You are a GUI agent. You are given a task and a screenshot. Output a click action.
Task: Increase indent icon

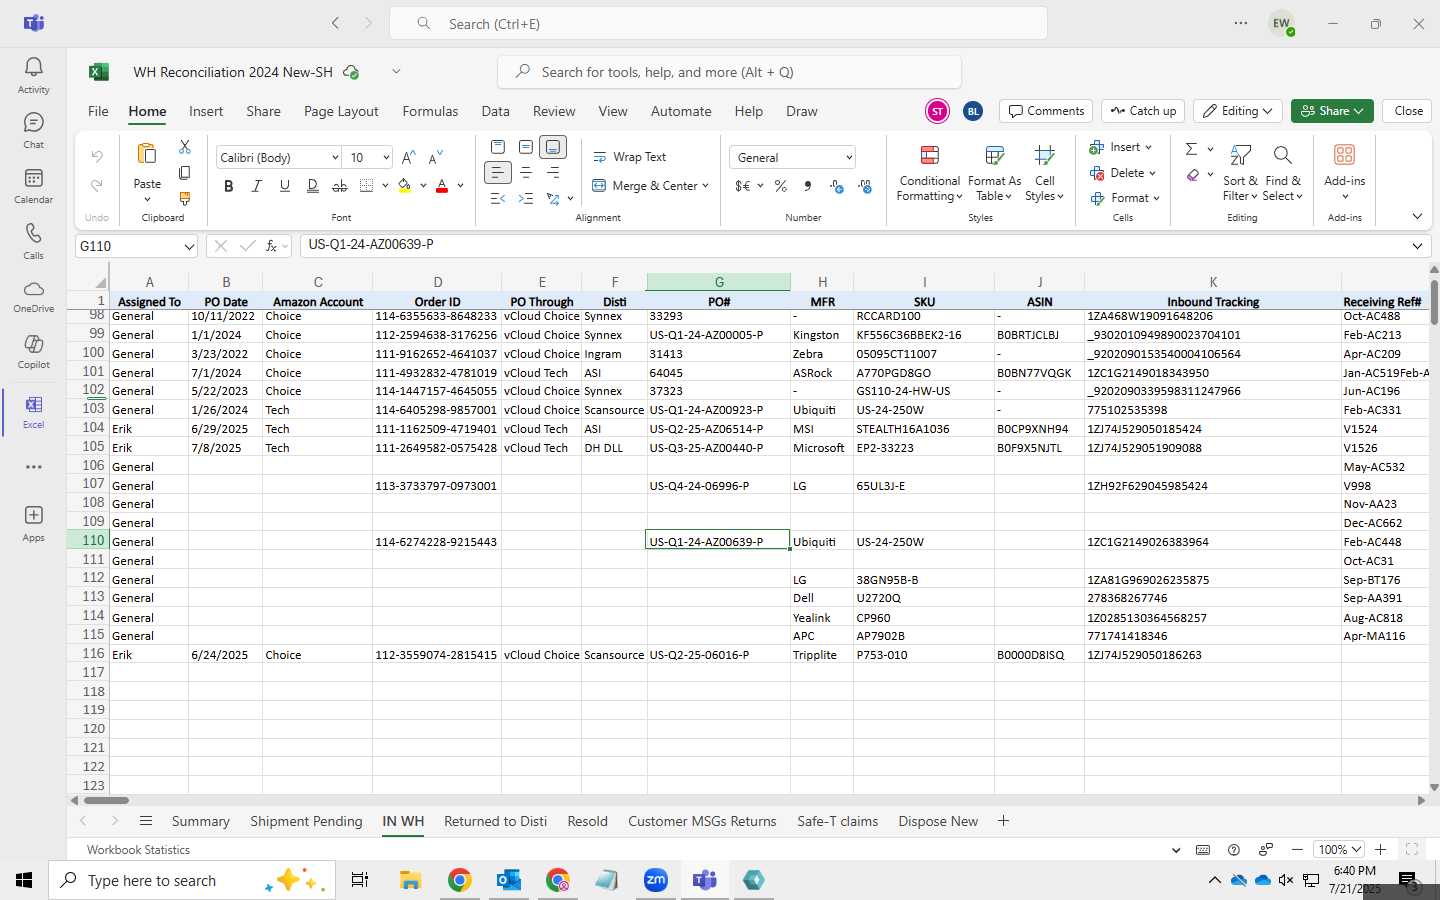tap(526, 198)
